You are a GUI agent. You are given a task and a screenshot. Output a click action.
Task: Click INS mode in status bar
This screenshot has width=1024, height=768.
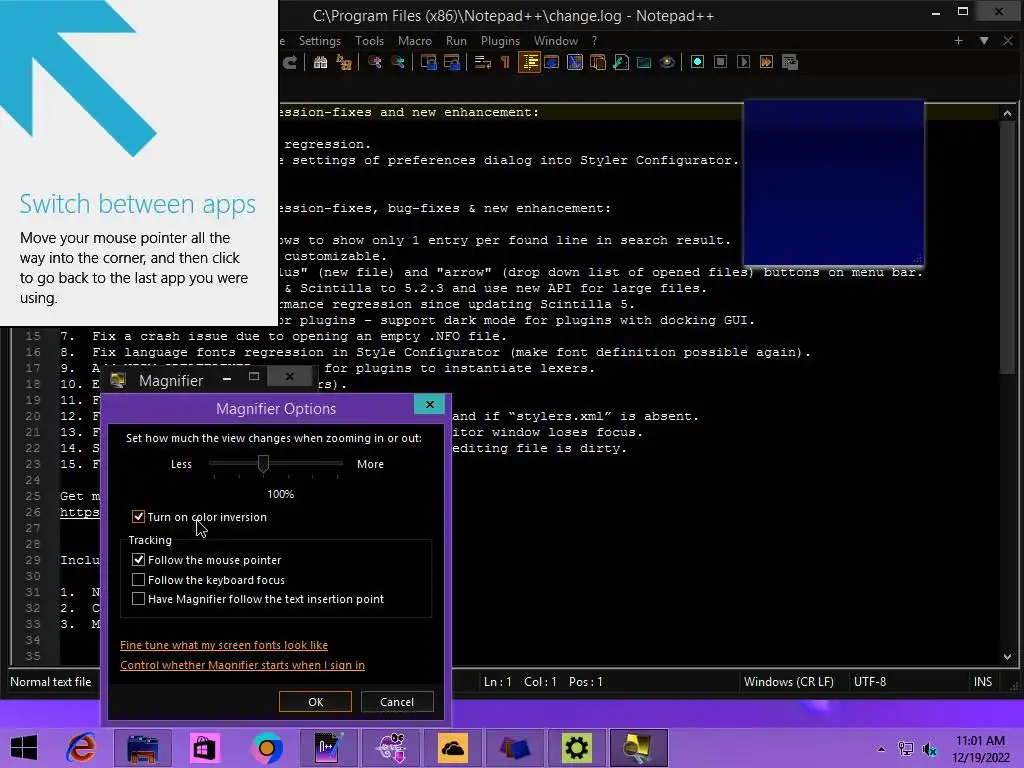pos(983,682)
